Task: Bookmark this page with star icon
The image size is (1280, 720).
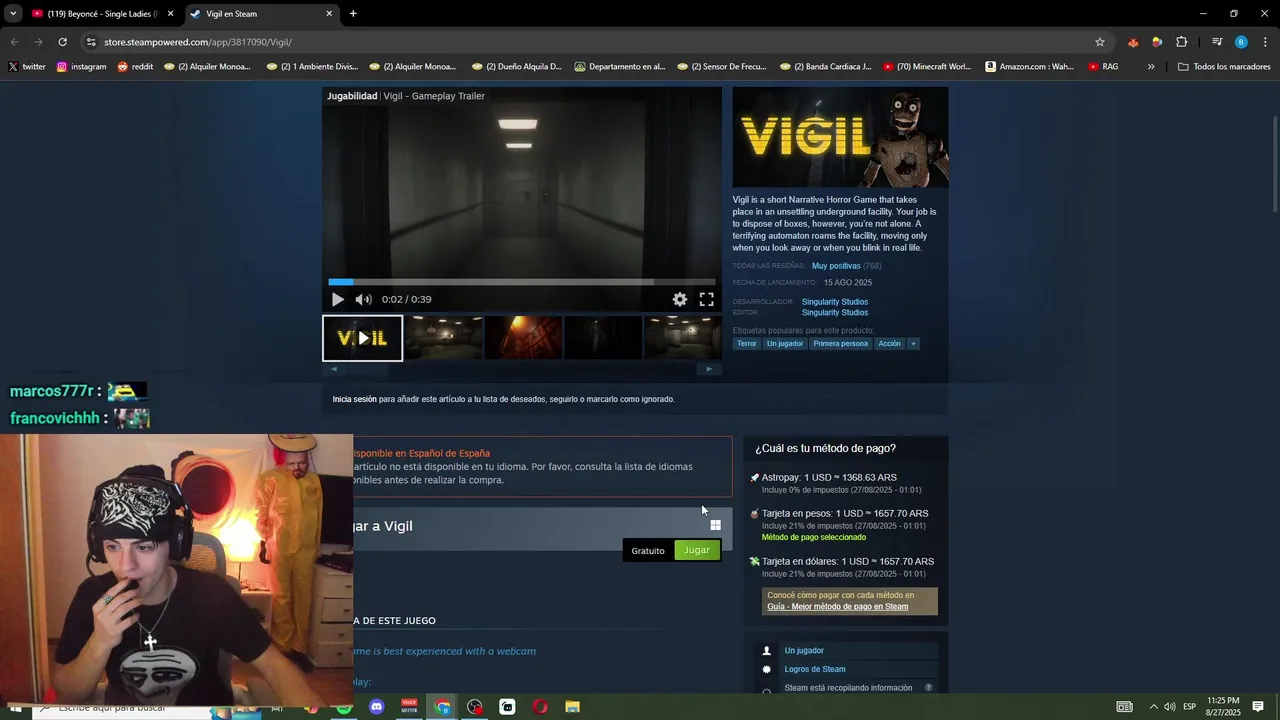Action: point(1100,42)
